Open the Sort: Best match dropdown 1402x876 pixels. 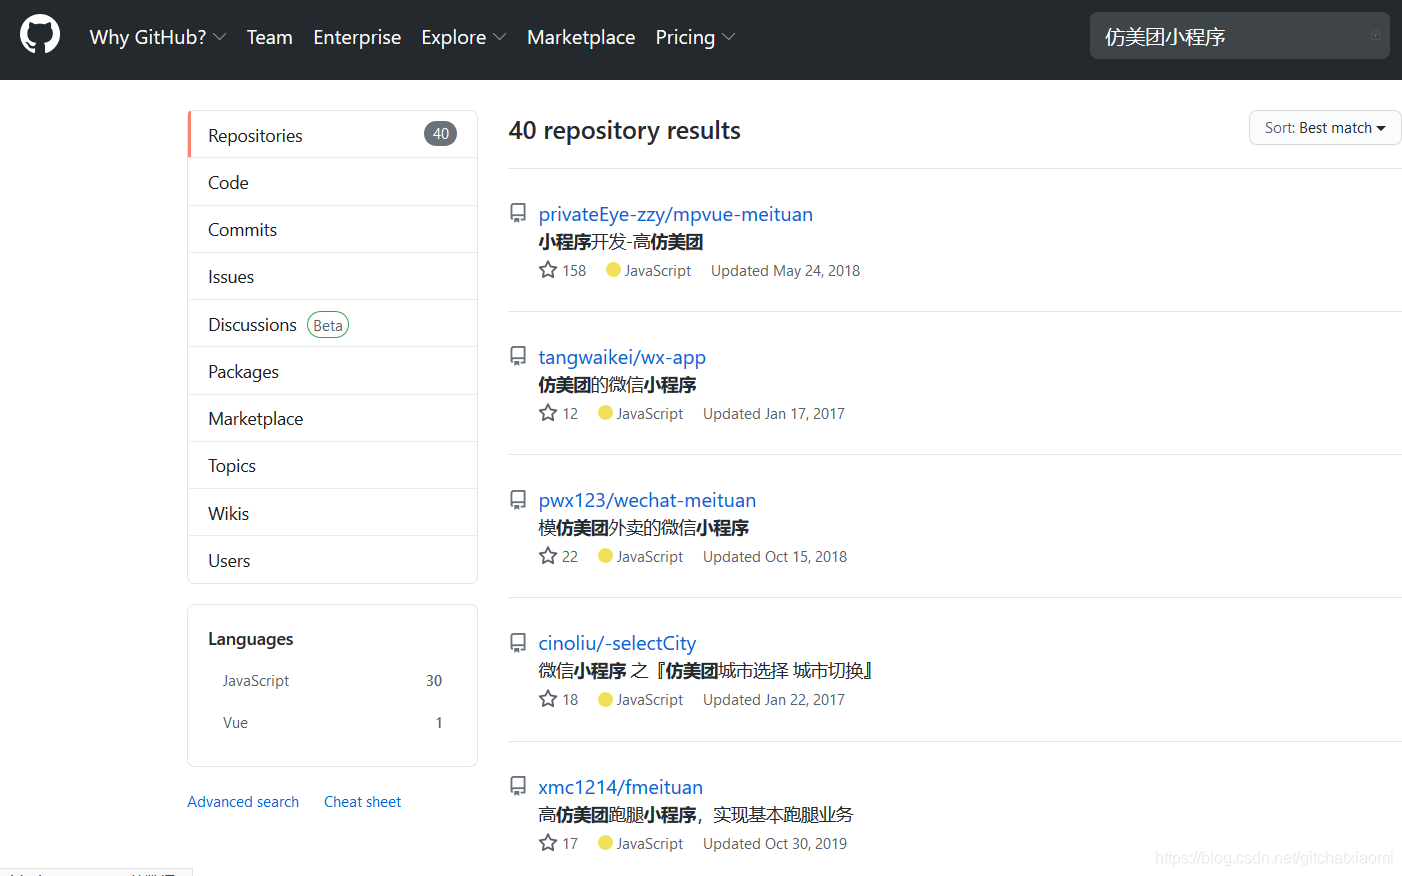click(x=1325, y=128)
